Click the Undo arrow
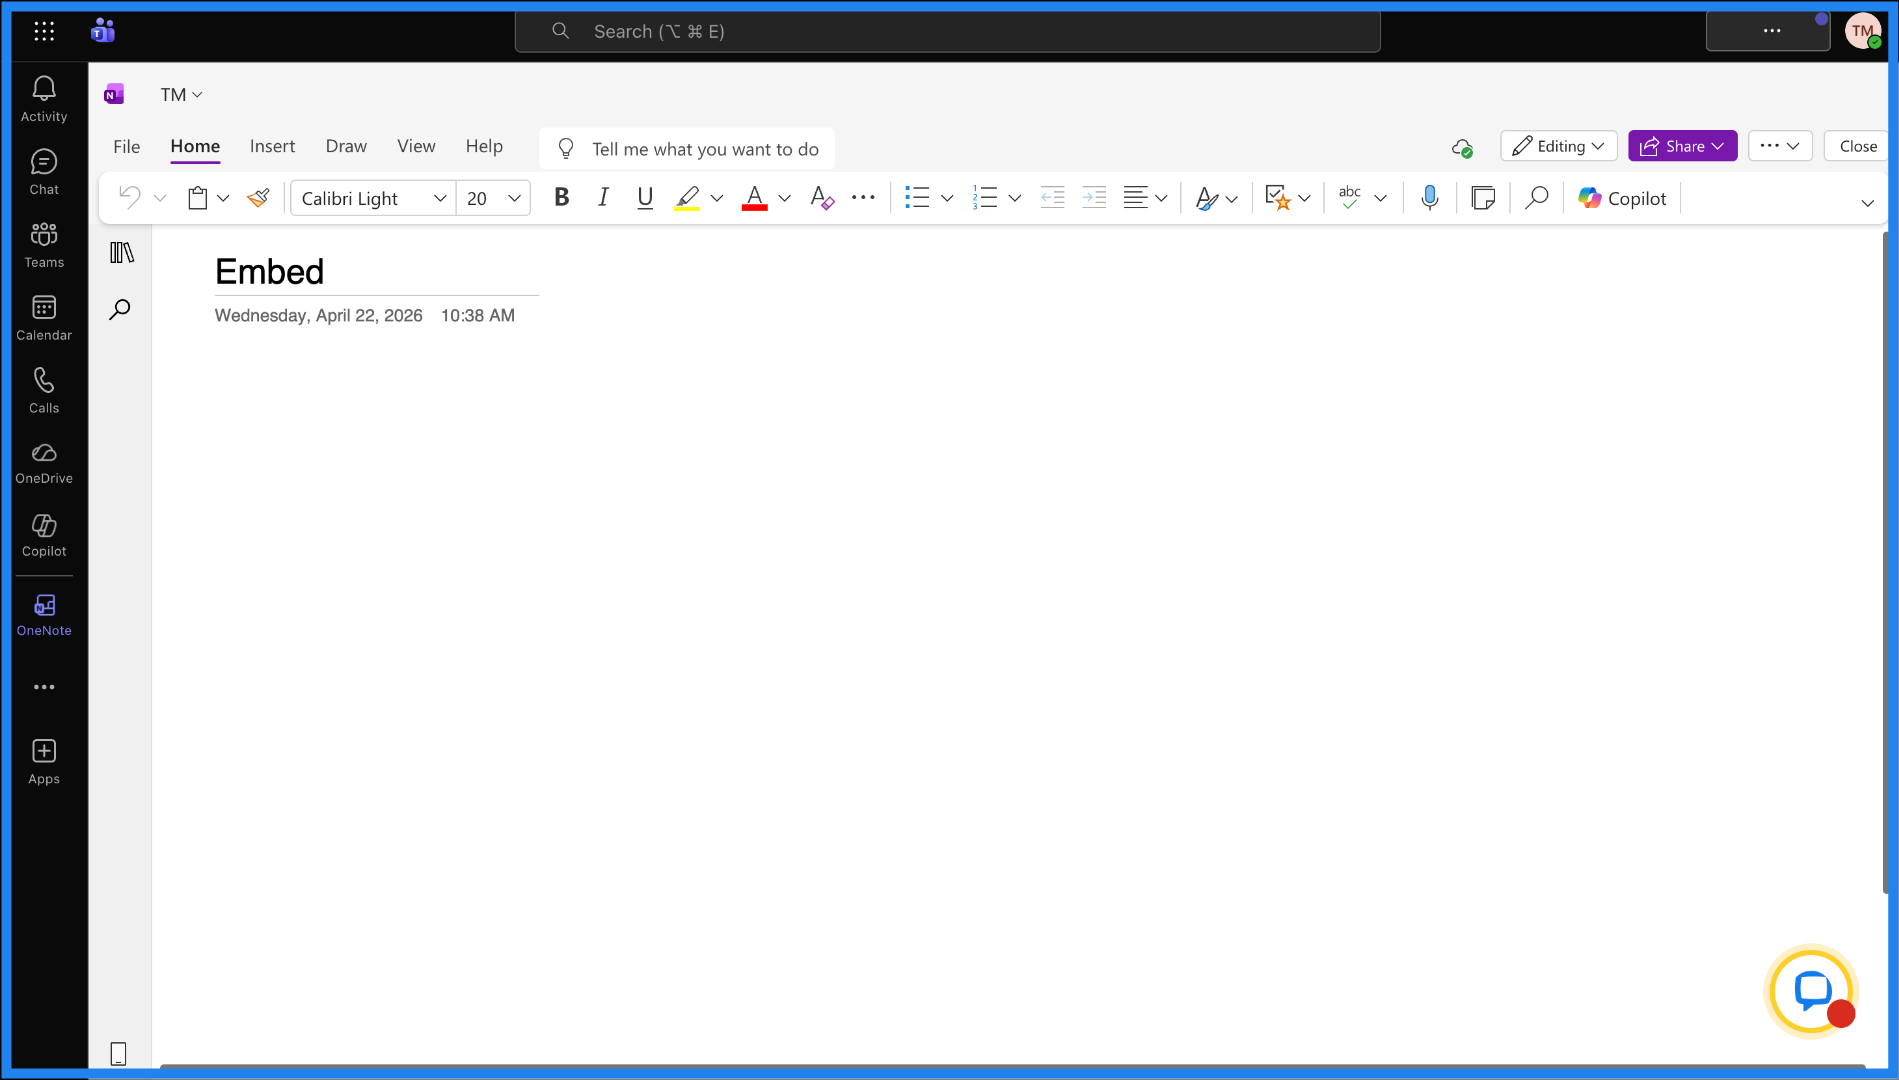The width and height of the screenshot is (1899, 1080). pyautogui.click(x=130, y=197)
